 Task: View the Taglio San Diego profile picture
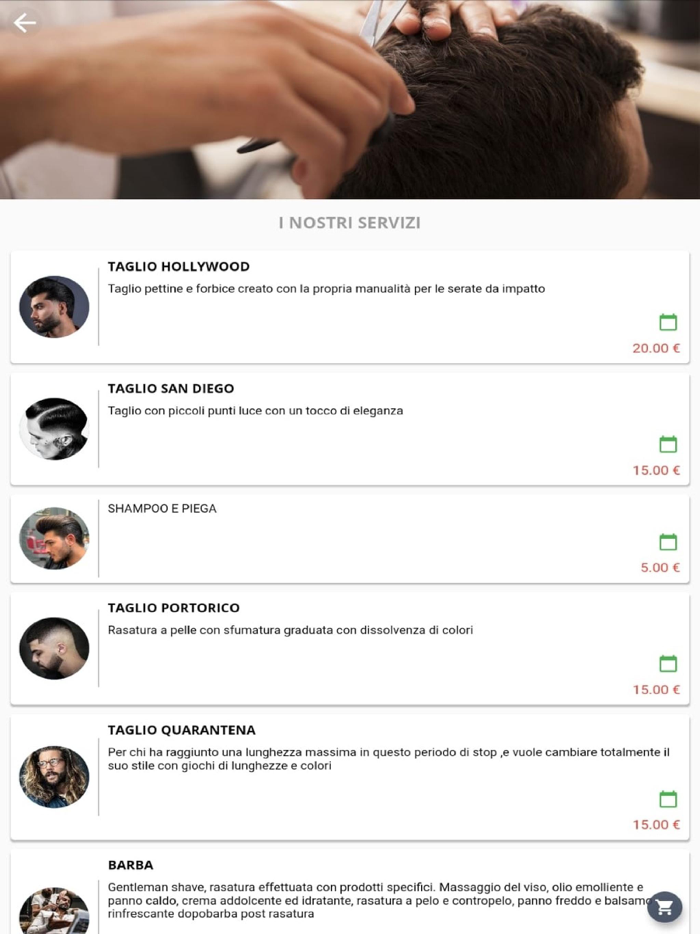(54, 429)
